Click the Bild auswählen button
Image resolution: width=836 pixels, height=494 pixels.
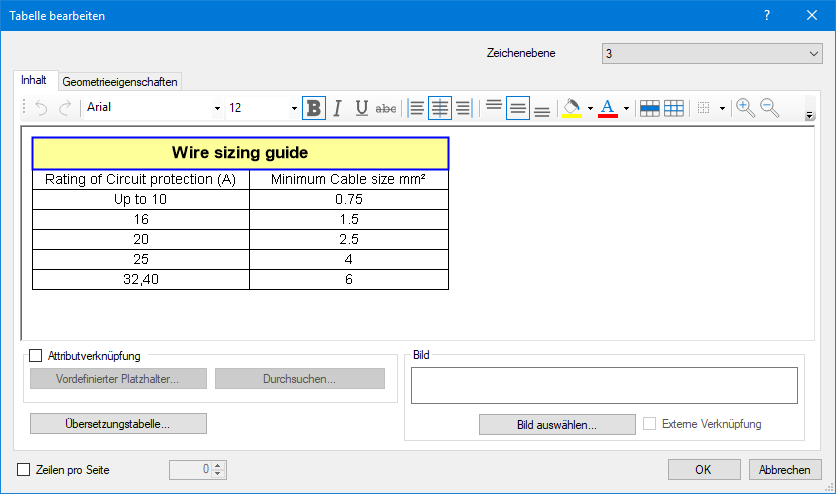(557, 425)
